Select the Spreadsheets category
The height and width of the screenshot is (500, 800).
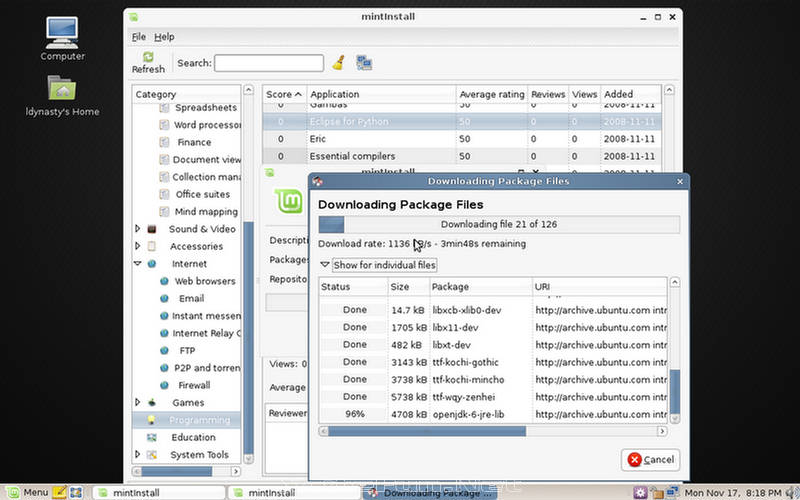[206, 108]
